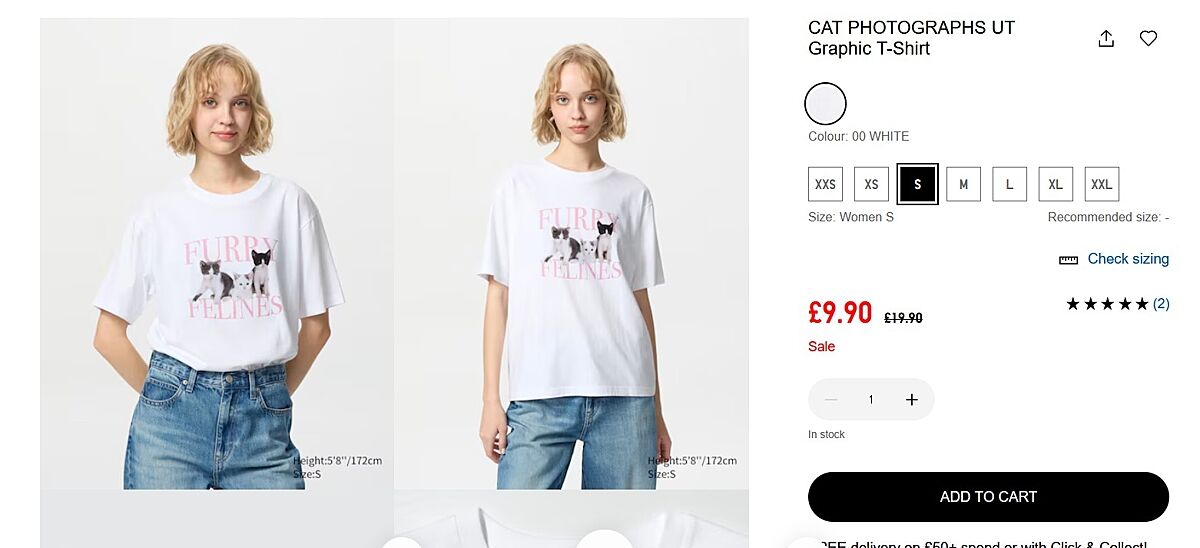Screen dimensions: 1200x548
Task: Select size XS
Action: (x=871, y=185)
